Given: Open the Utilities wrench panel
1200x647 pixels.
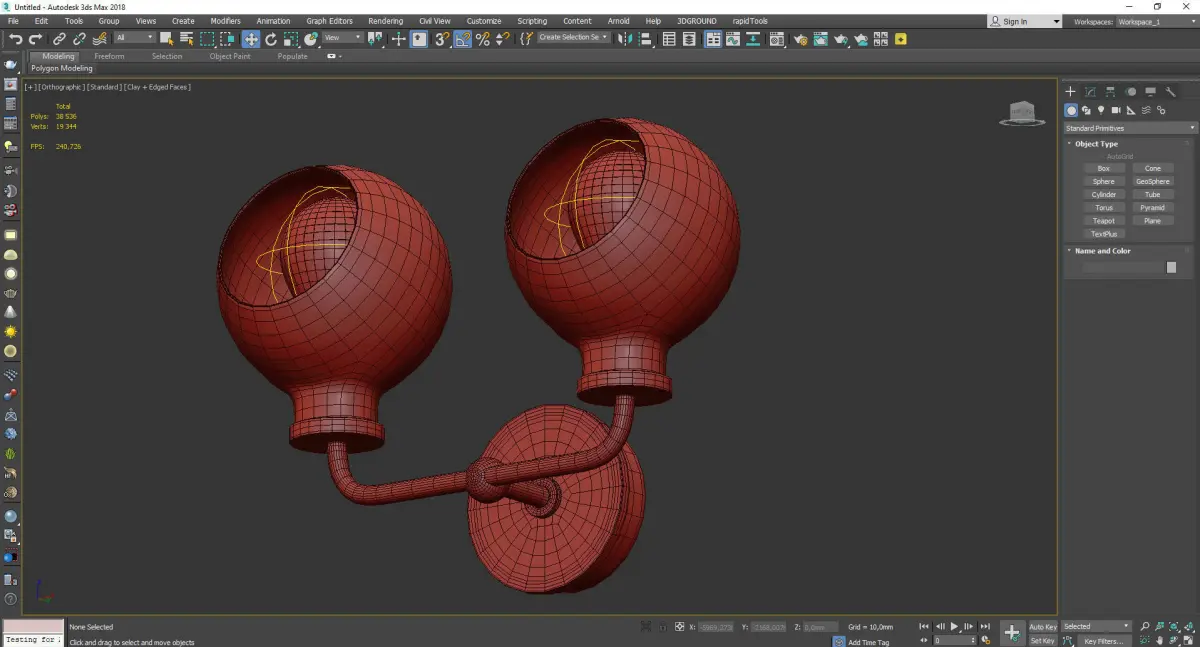Looking at the screenshot, I should pos(1170,92).
